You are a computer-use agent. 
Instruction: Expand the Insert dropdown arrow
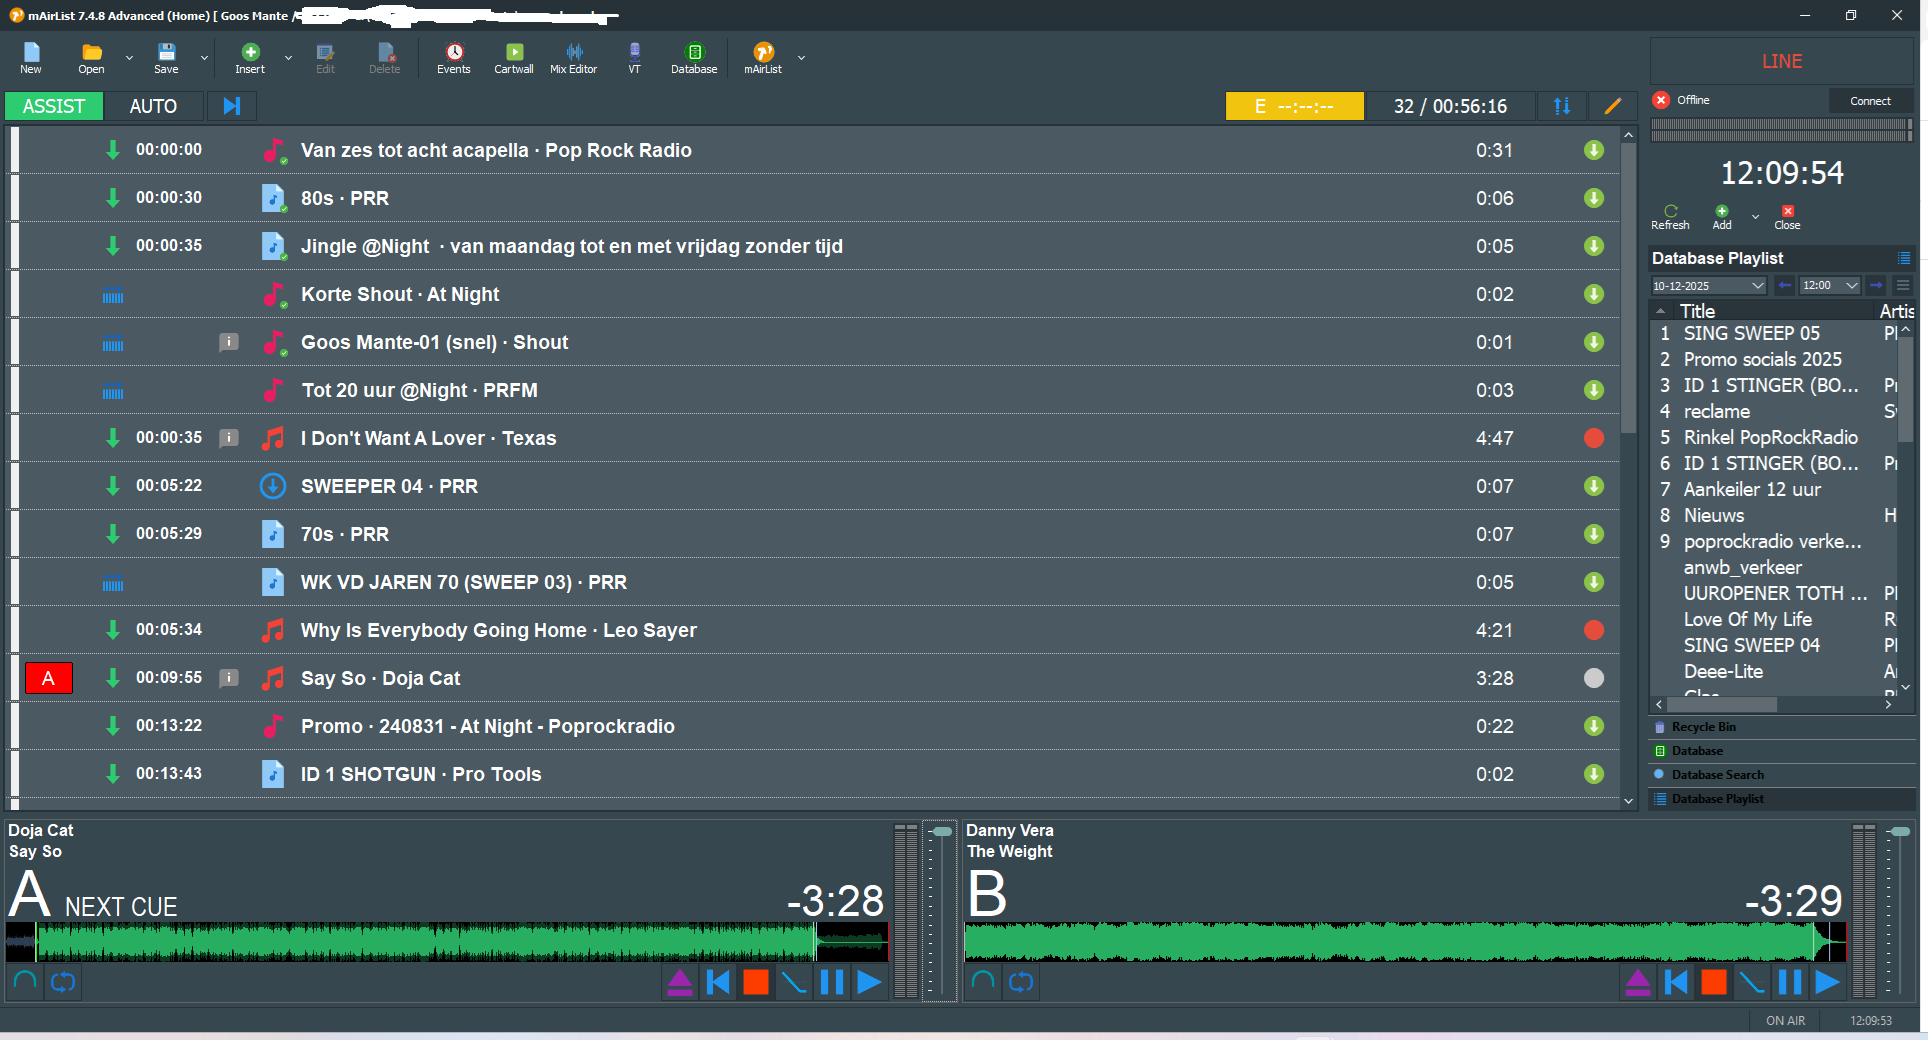pos(289,58)
